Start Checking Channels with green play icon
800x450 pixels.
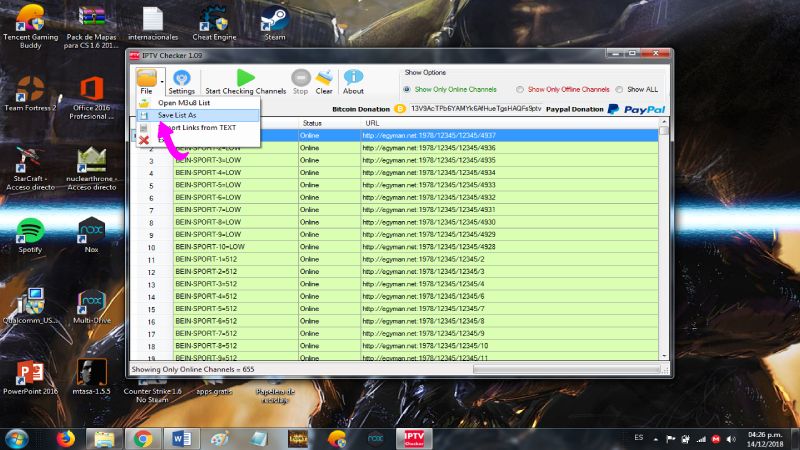[x=245, y=82]
